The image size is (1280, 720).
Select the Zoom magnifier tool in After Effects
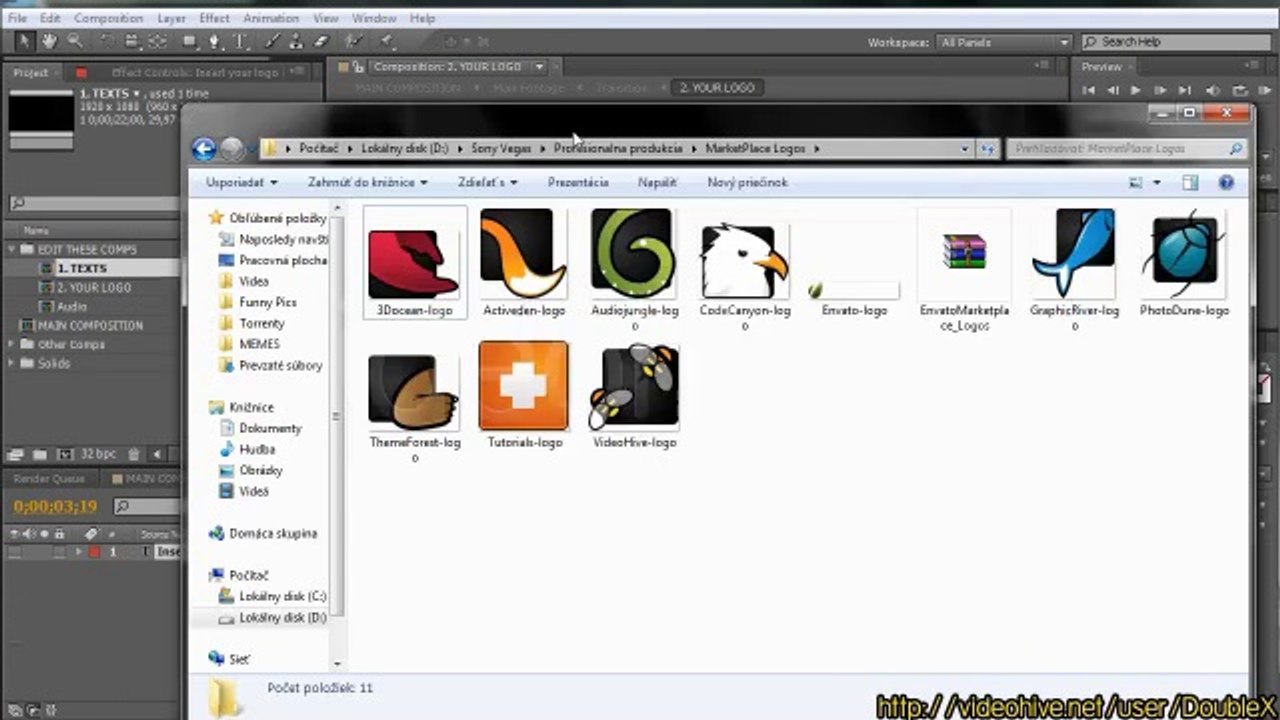(x=74, y=41)
